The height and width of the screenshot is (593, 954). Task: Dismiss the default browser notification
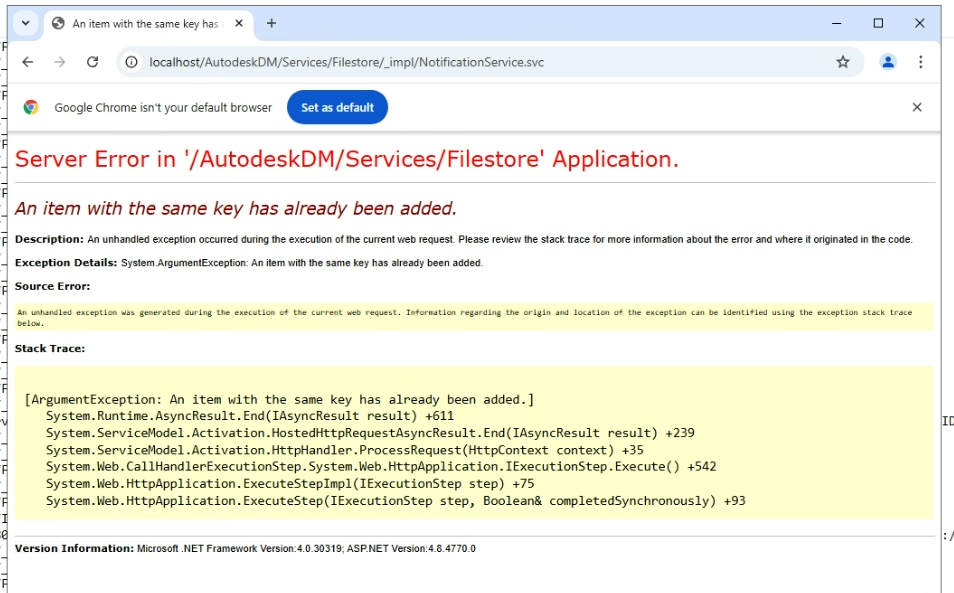[x=917, y=107]
